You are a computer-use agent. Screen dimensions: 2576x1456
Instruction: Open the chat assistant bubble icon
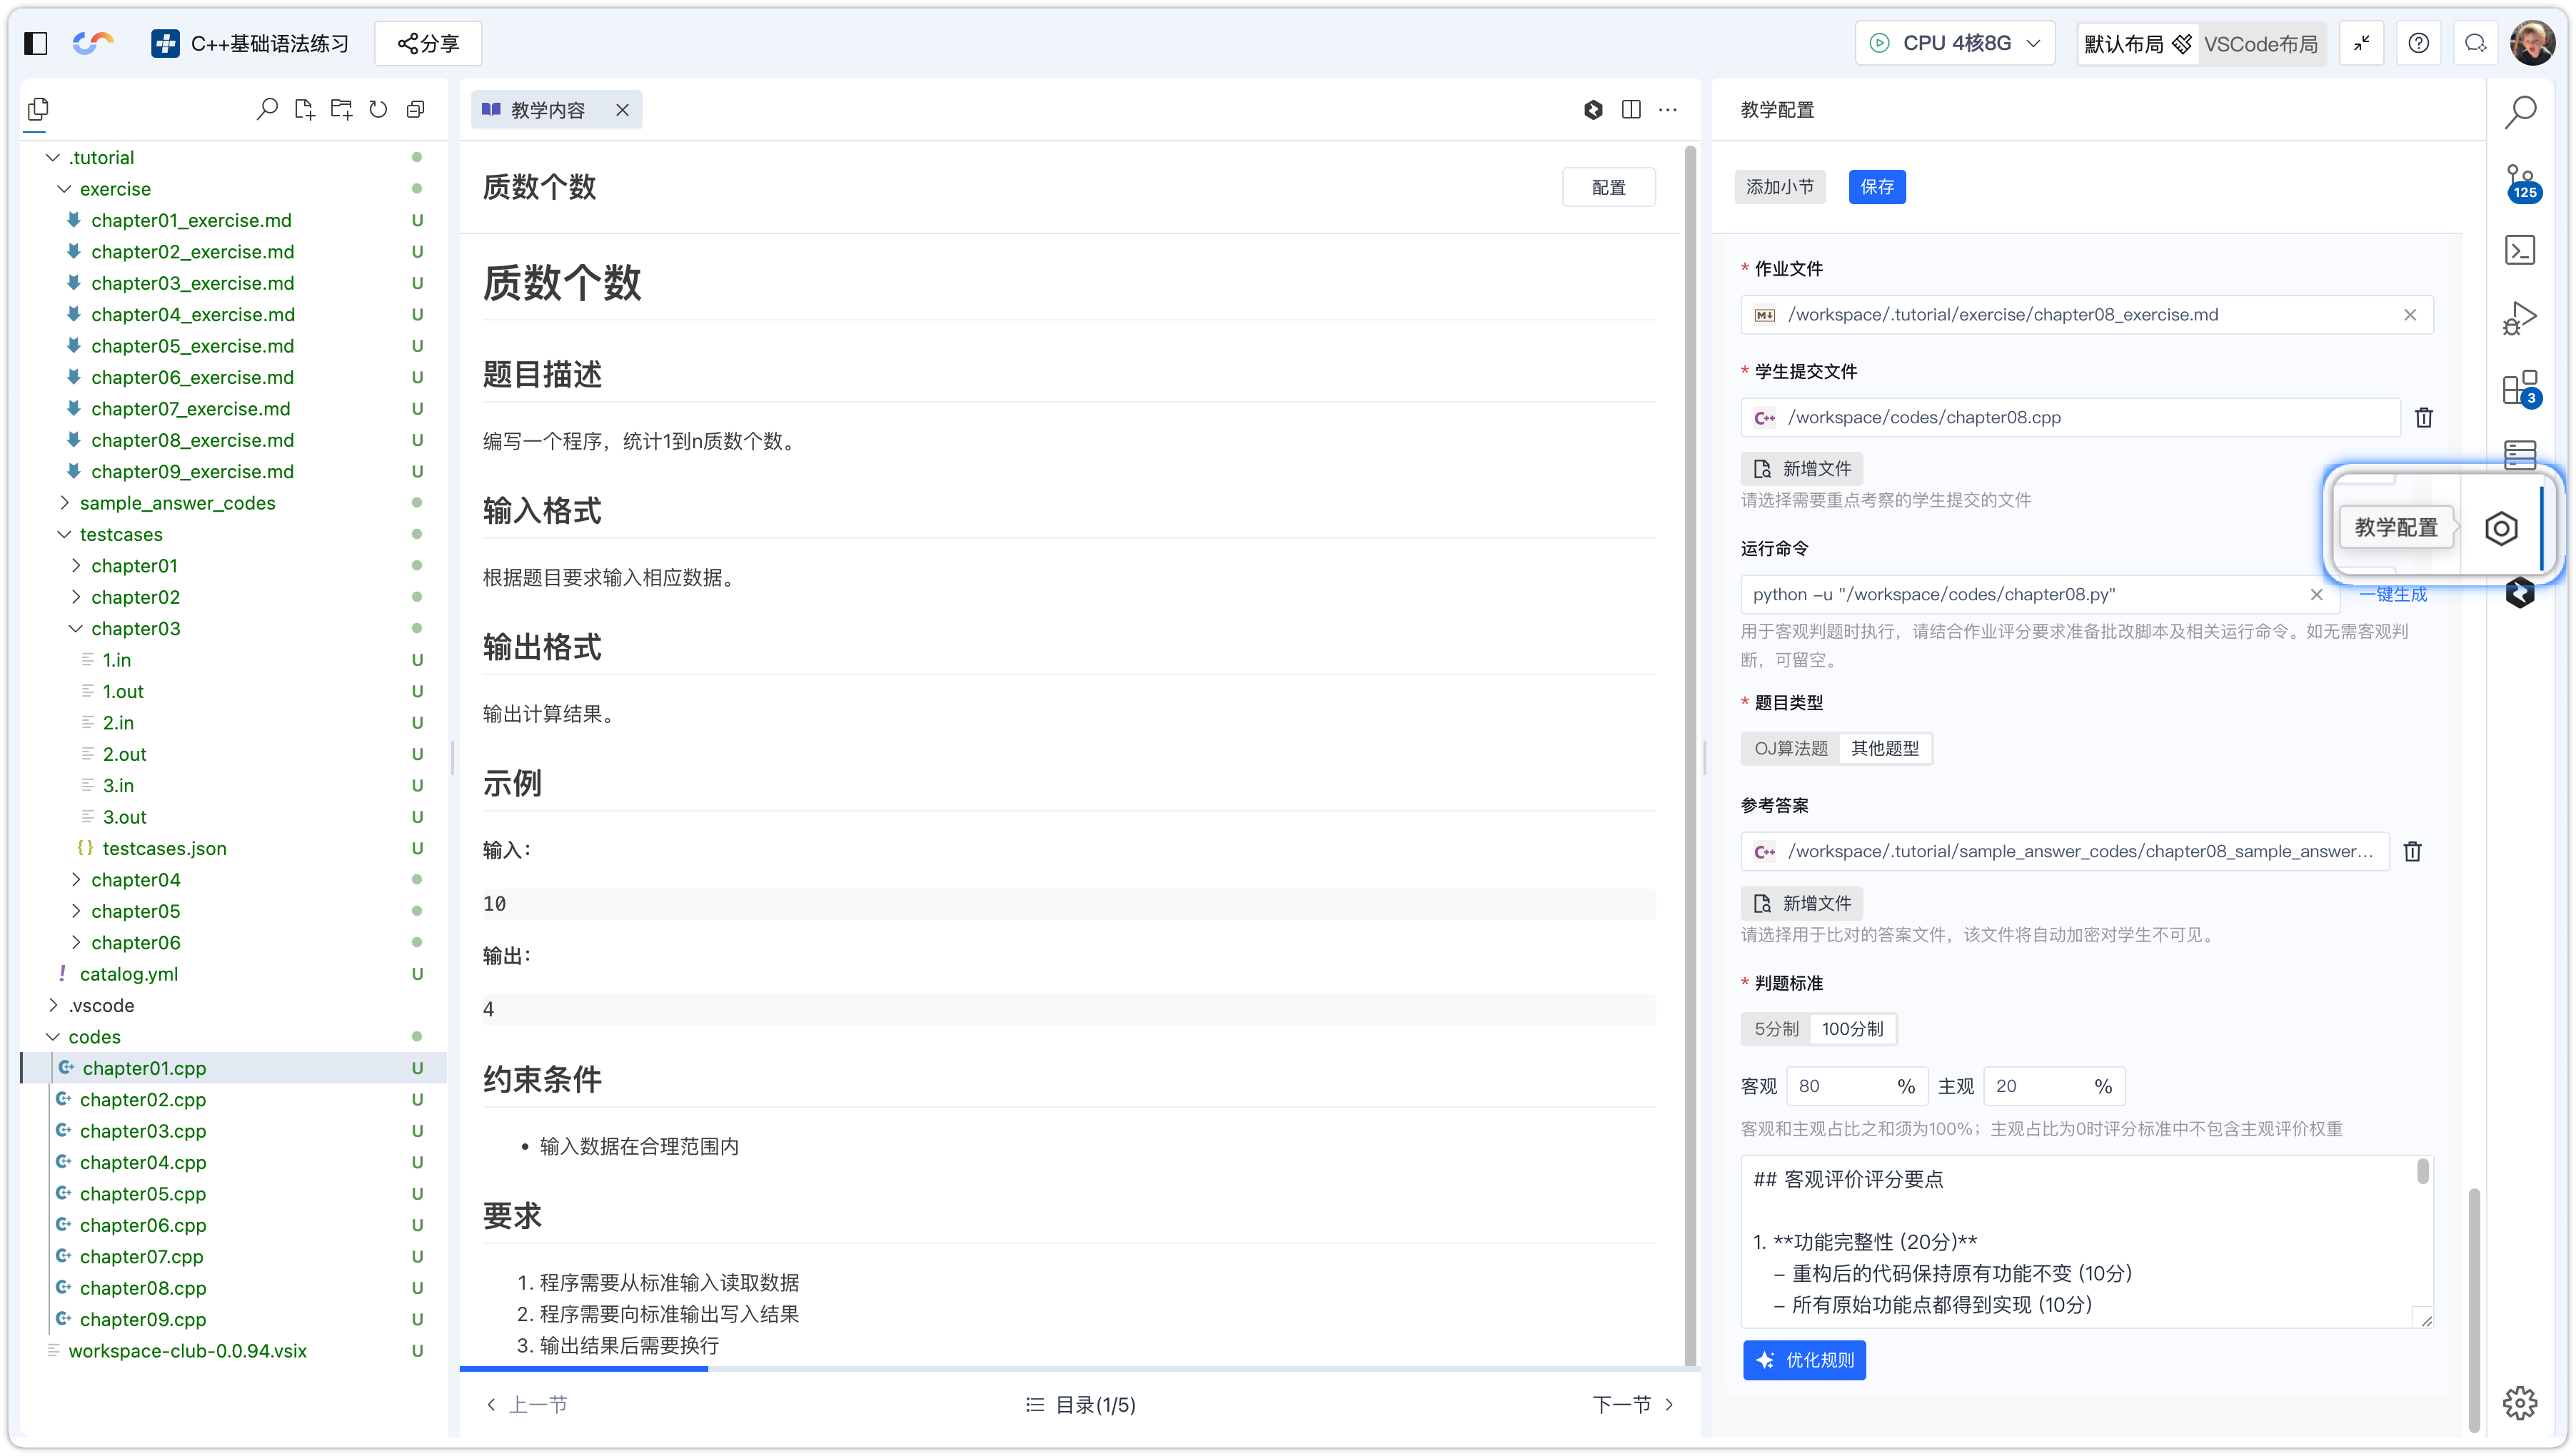(2476, 43)
